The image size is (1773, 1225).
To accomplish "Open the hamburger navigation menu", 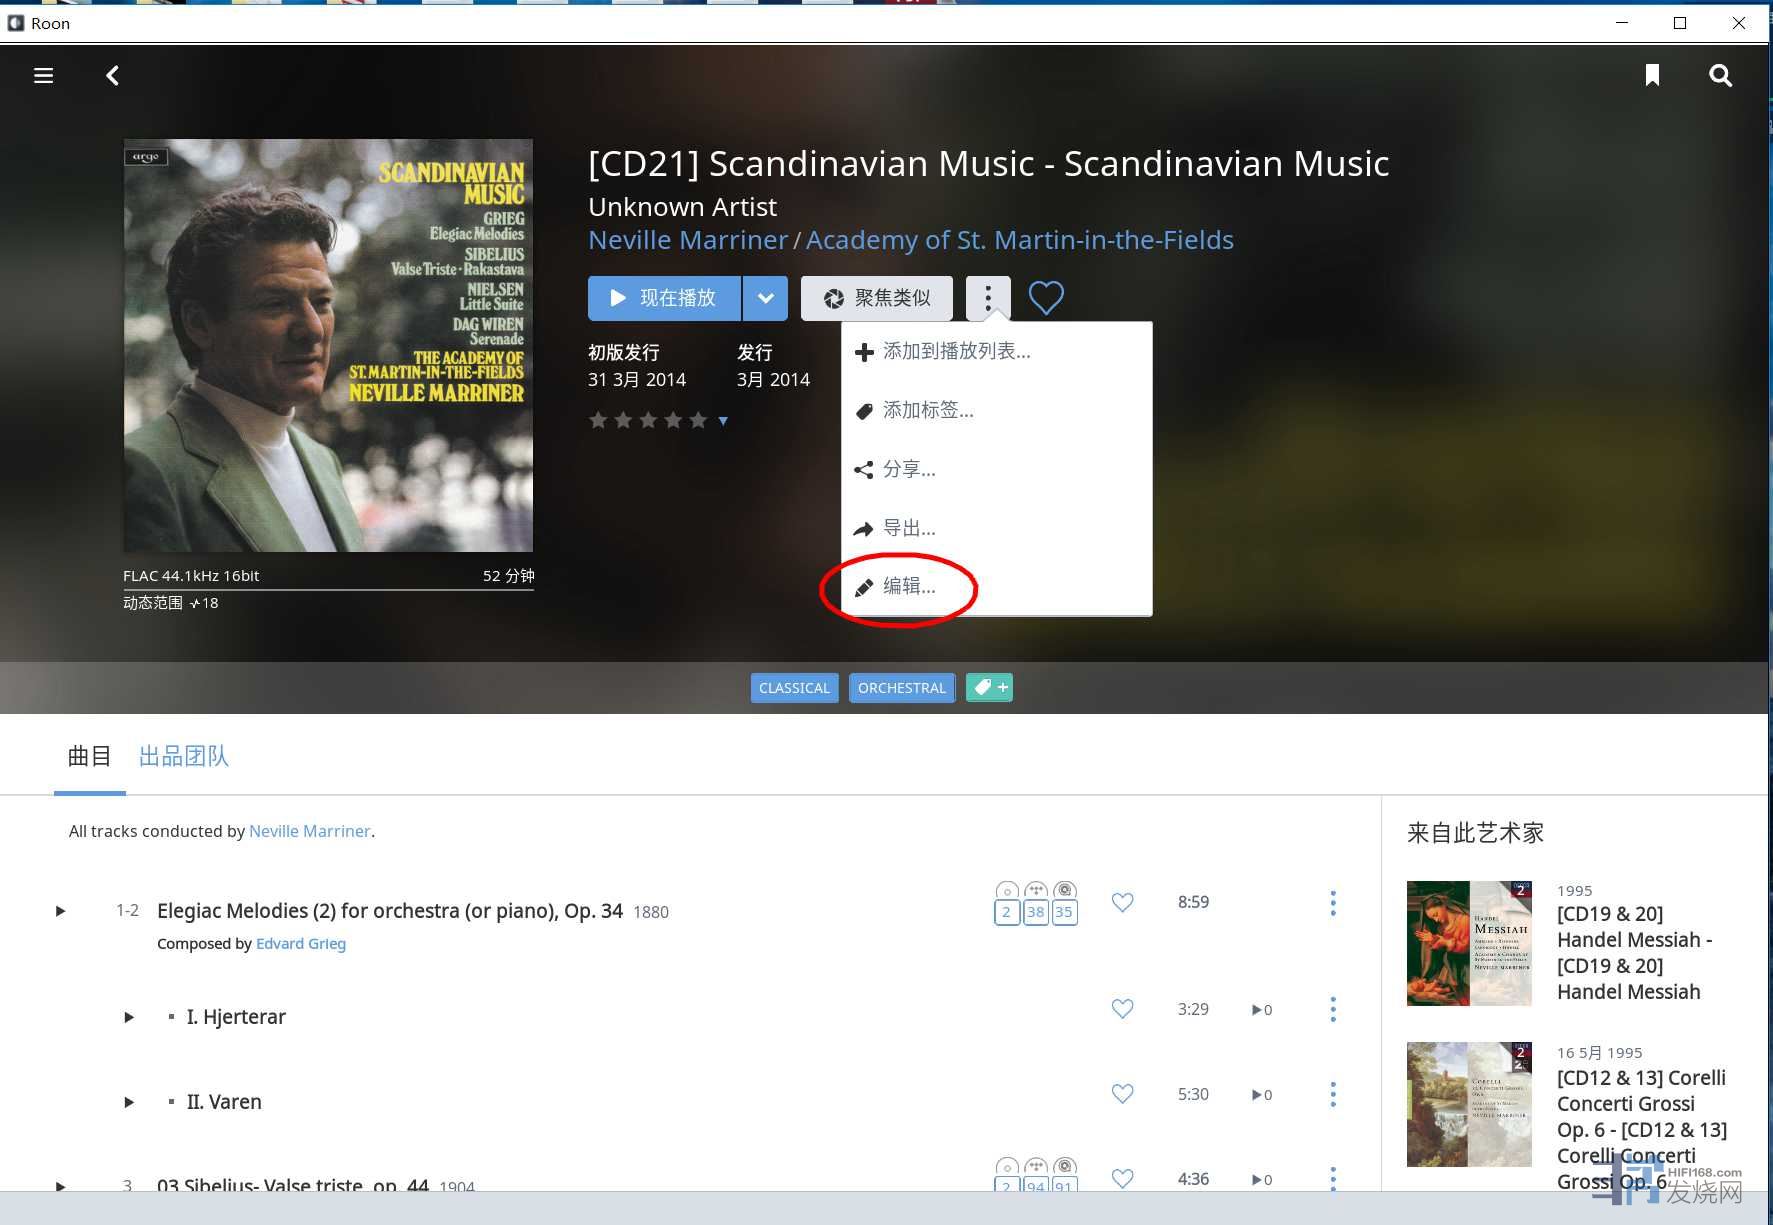I will 43,76.
